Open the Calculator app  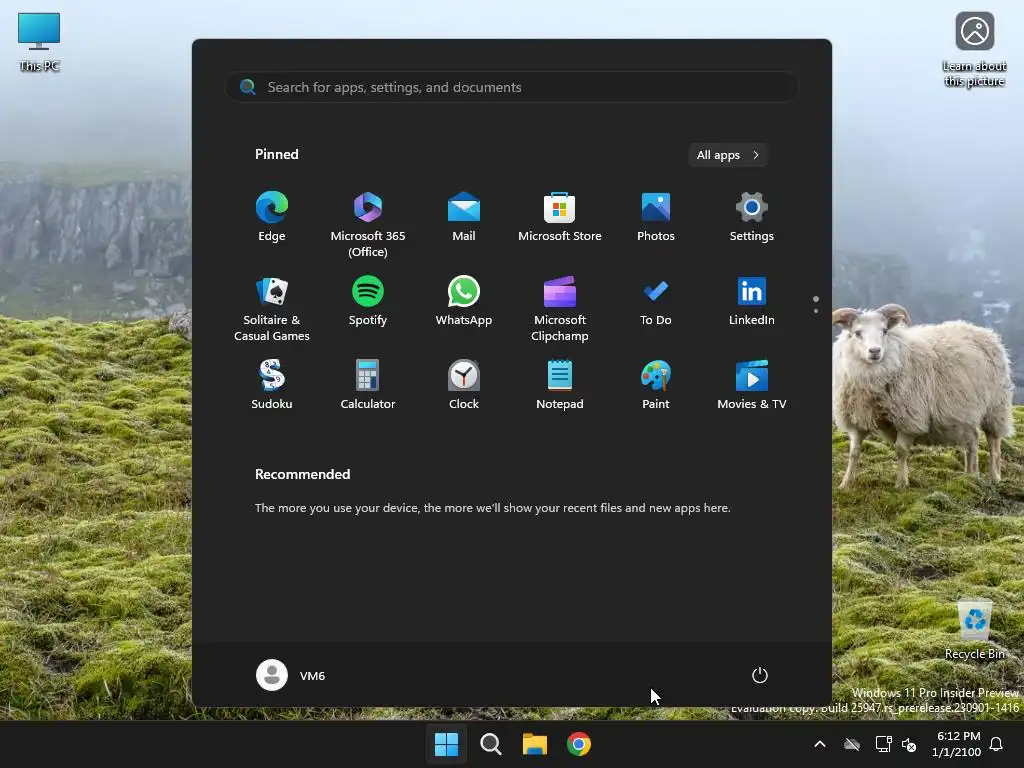click(368, 385)
